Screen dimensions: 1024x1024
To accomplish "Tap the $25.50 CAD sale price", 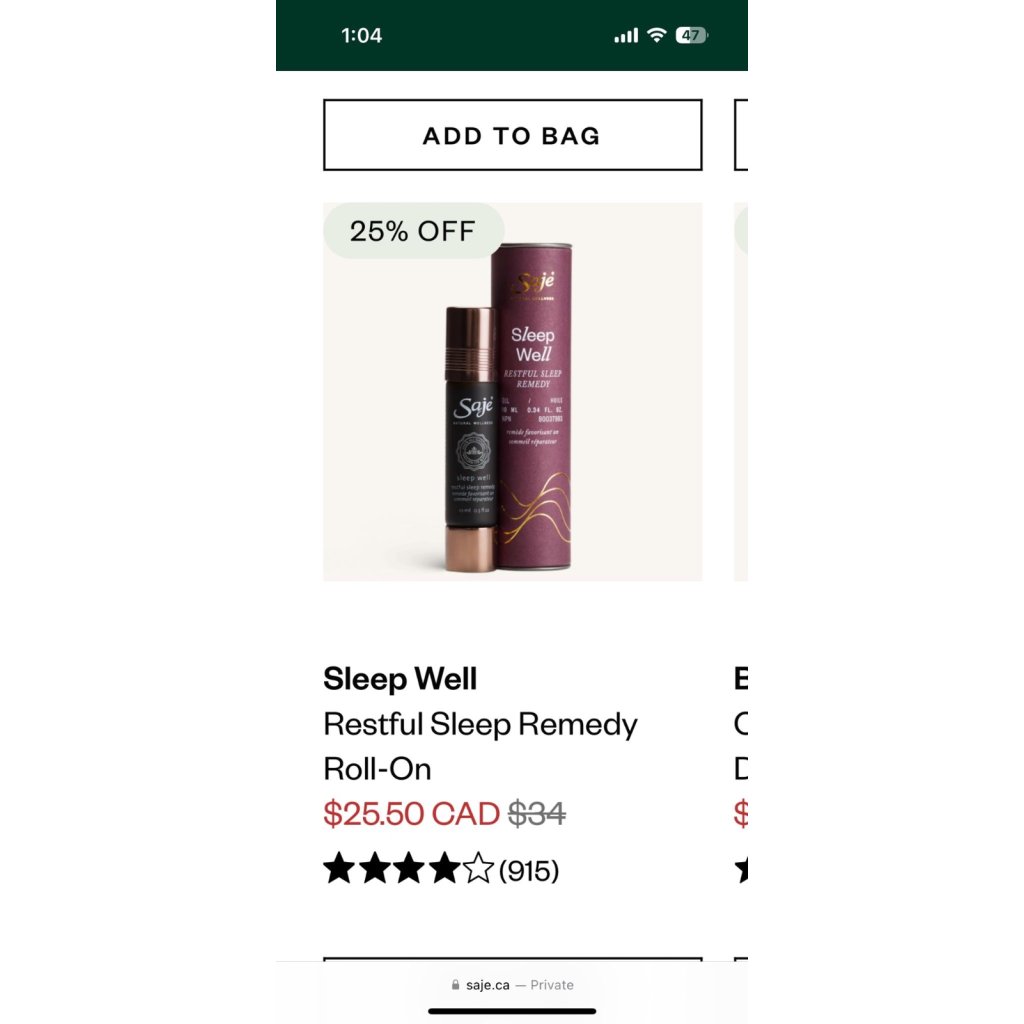I will click(411, 814).
